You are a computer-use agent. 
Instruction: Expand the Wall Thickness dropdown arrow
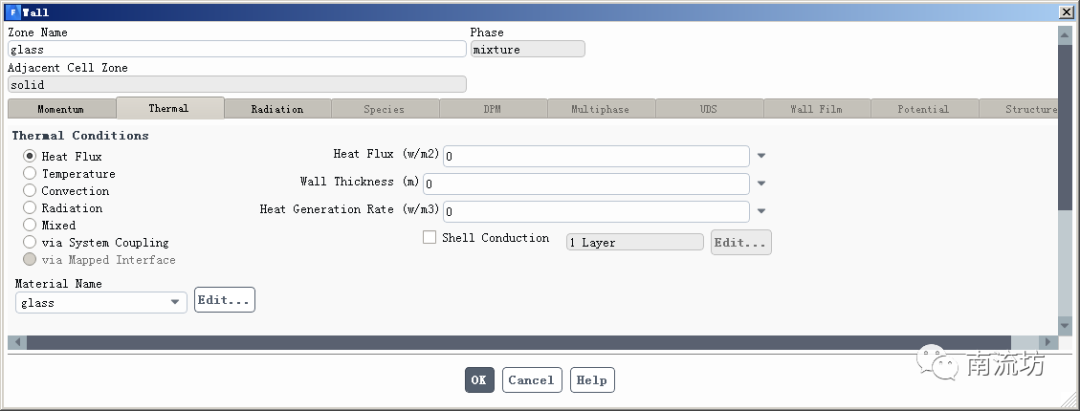pos(761,183)
